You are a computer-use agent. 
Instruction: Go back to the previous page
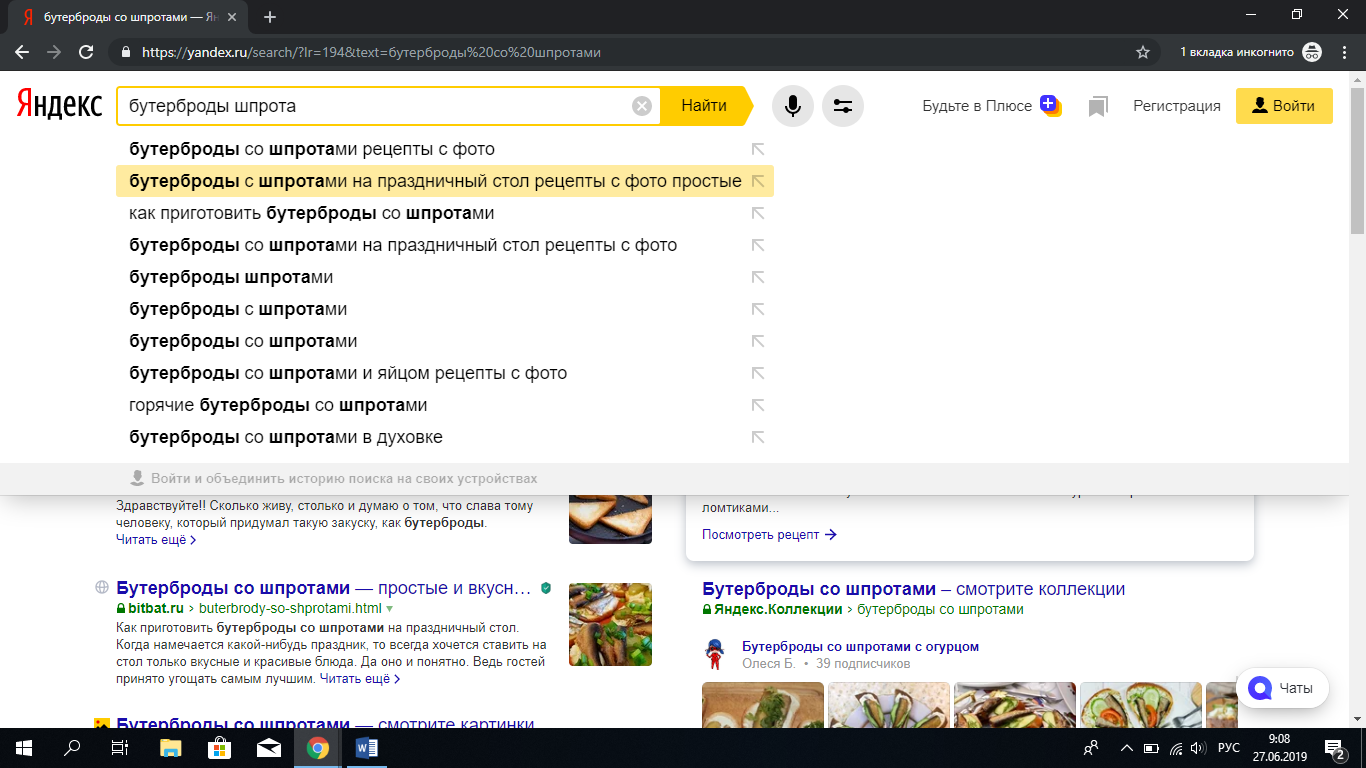click(x=22, y=52)
